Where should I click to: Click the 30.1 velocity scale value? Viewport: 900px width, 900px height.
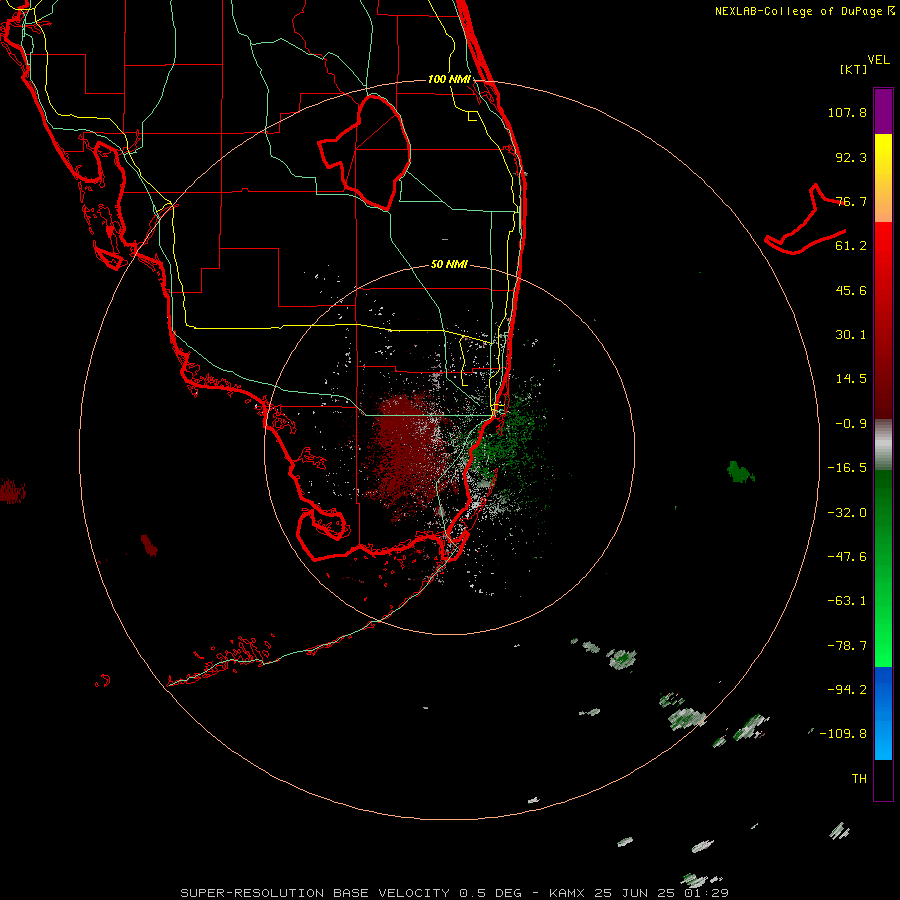(851, 335)
